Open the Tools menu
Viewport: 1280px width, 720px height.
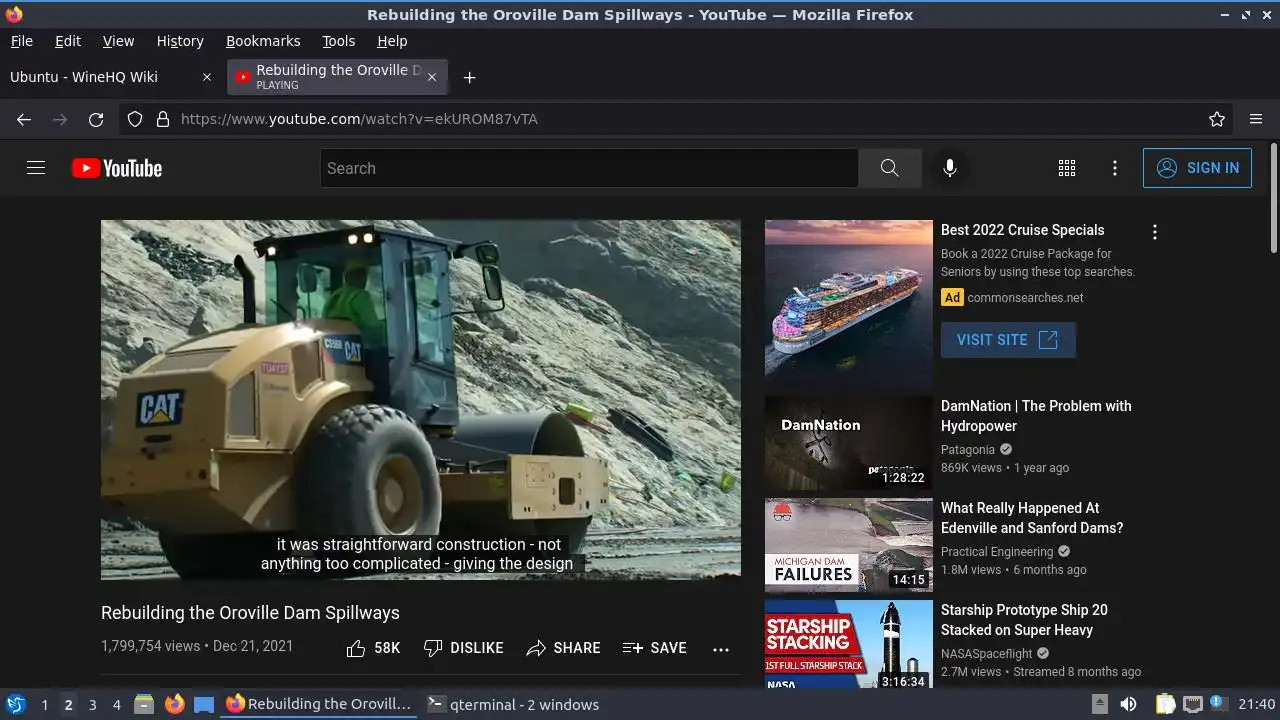click(x=338, y=41)
